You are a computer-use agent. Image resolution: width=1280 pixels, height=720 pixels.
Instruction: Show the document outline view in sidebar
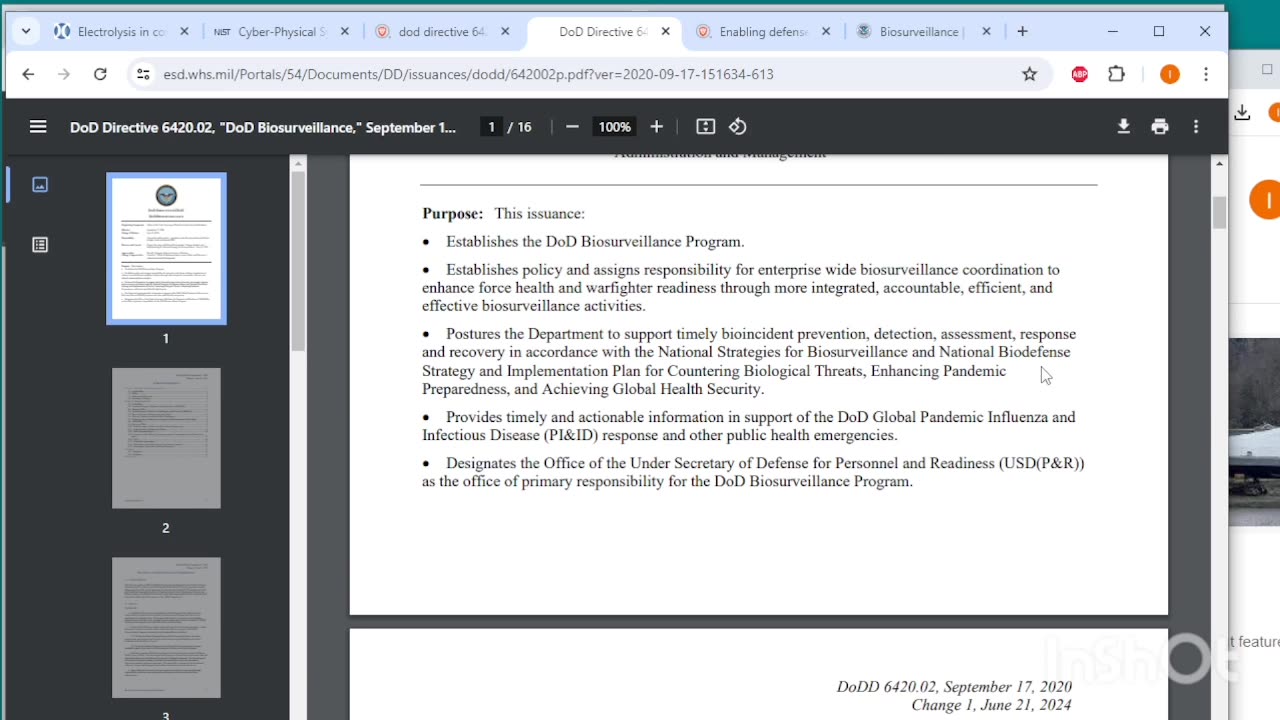click(40, 245)
